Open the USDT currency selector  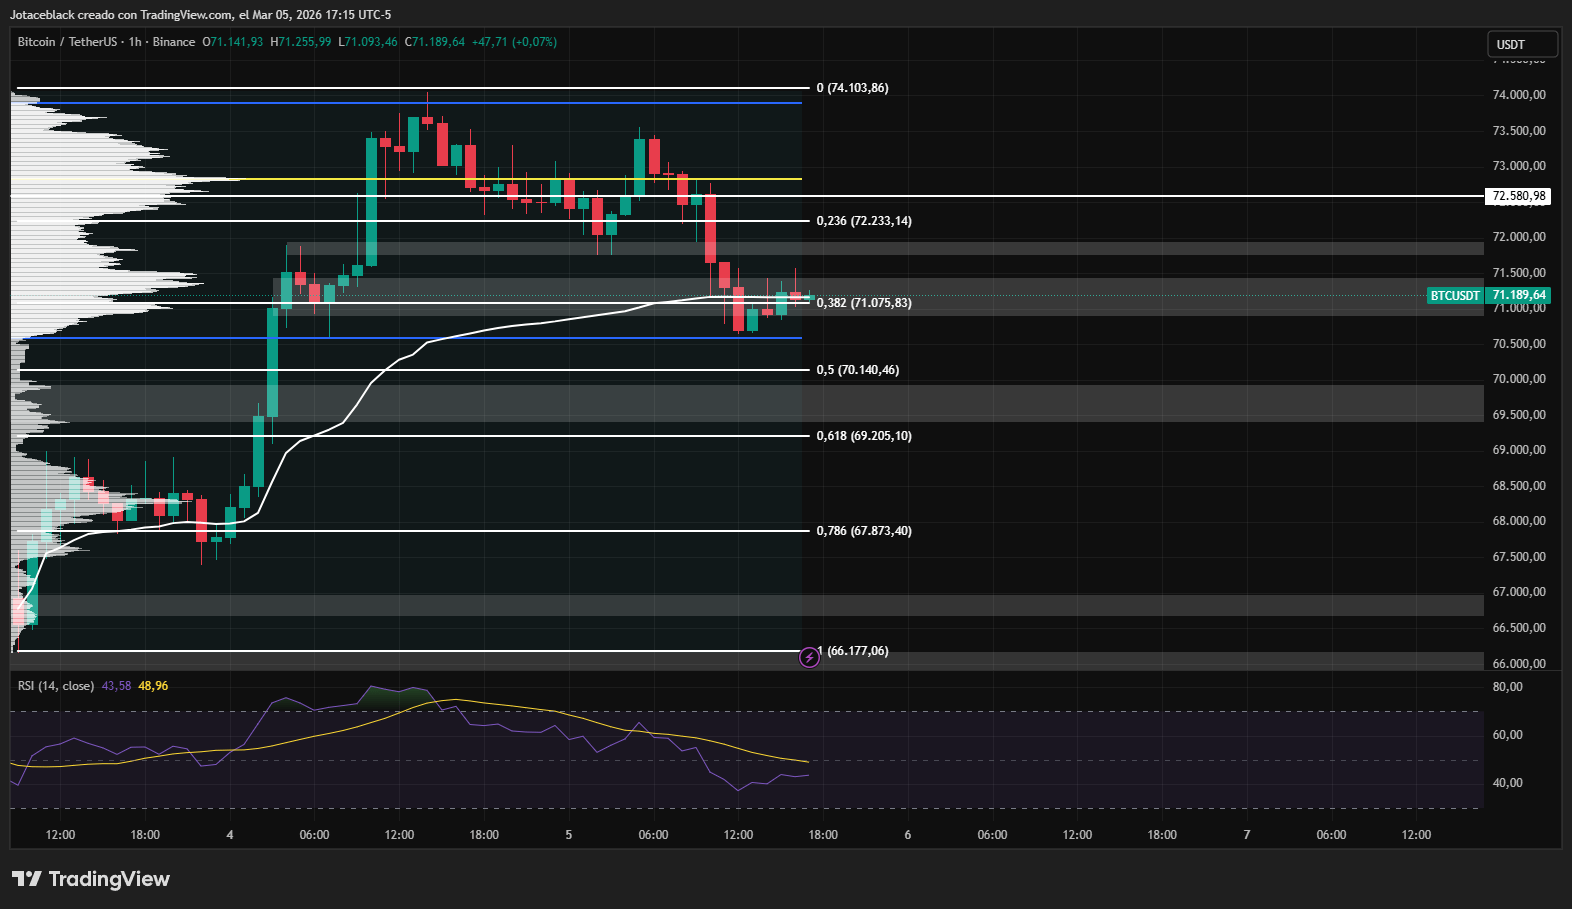[x=1520, y=44]
